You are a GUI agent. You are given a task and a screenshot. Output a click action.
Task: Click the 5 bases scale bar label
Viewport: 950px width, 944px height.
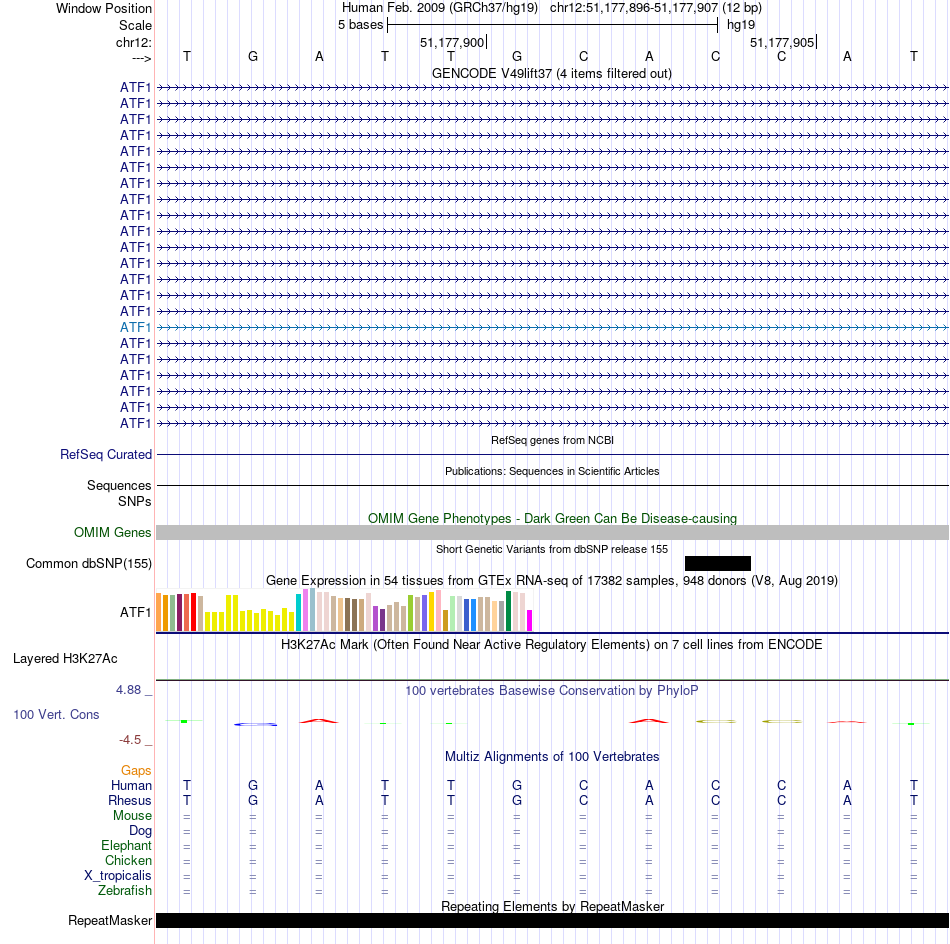pos(360,25)
